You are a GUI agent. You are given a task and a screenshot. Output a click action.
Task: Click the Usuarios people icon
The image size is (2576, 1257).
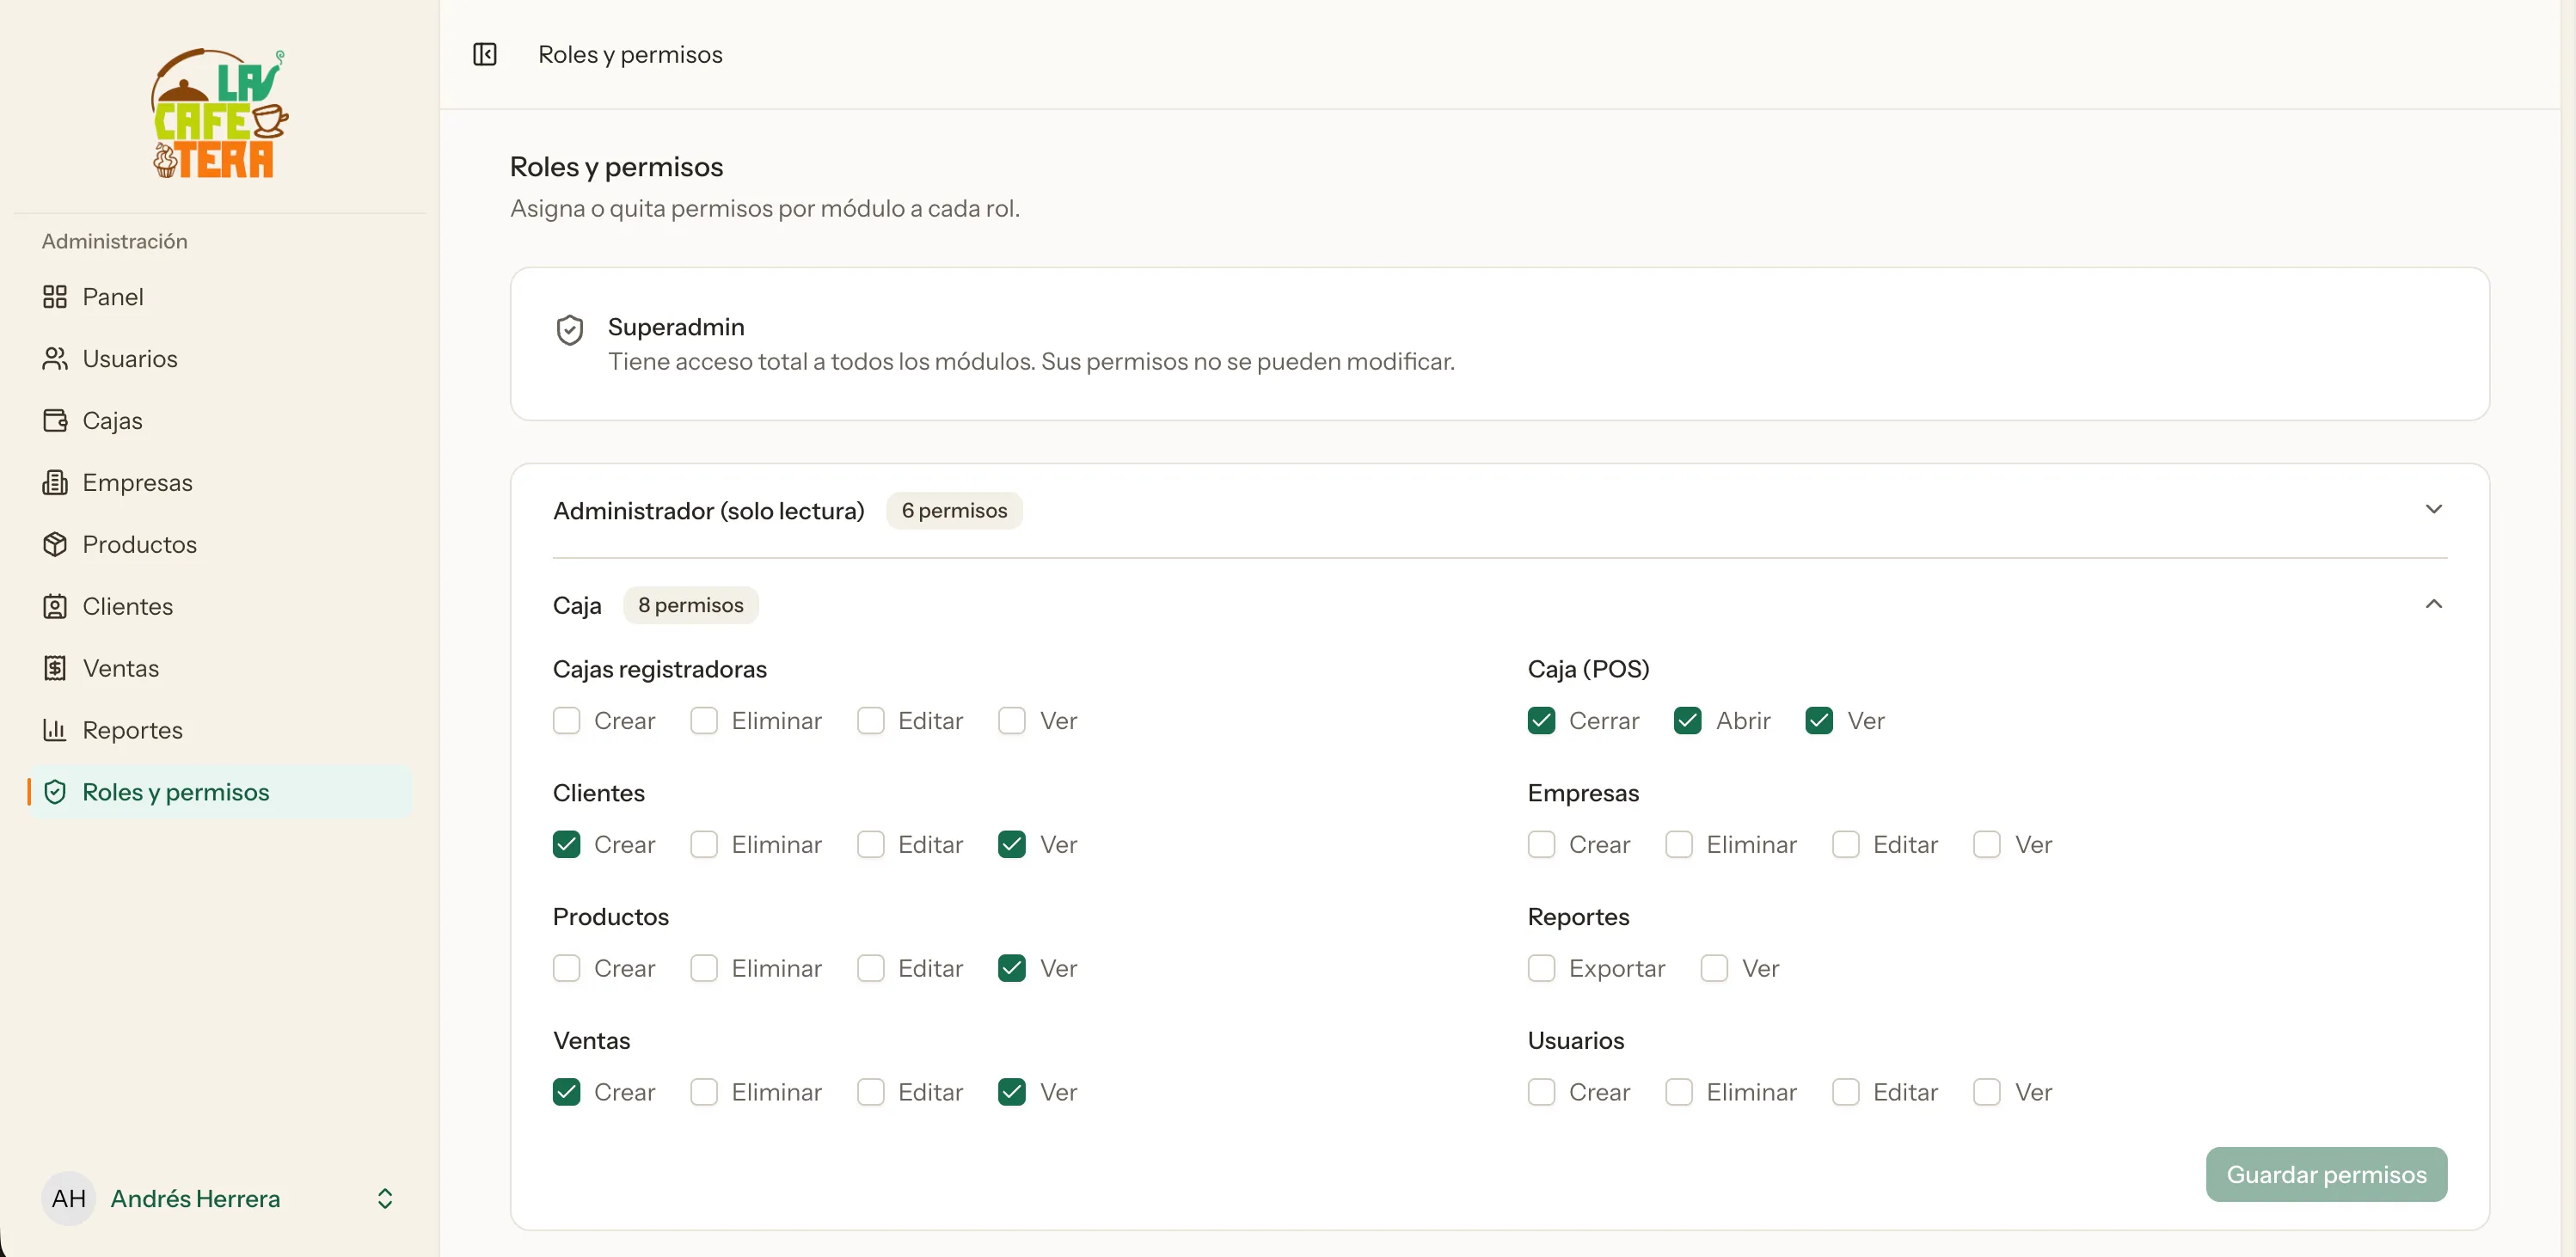point(55,359)
